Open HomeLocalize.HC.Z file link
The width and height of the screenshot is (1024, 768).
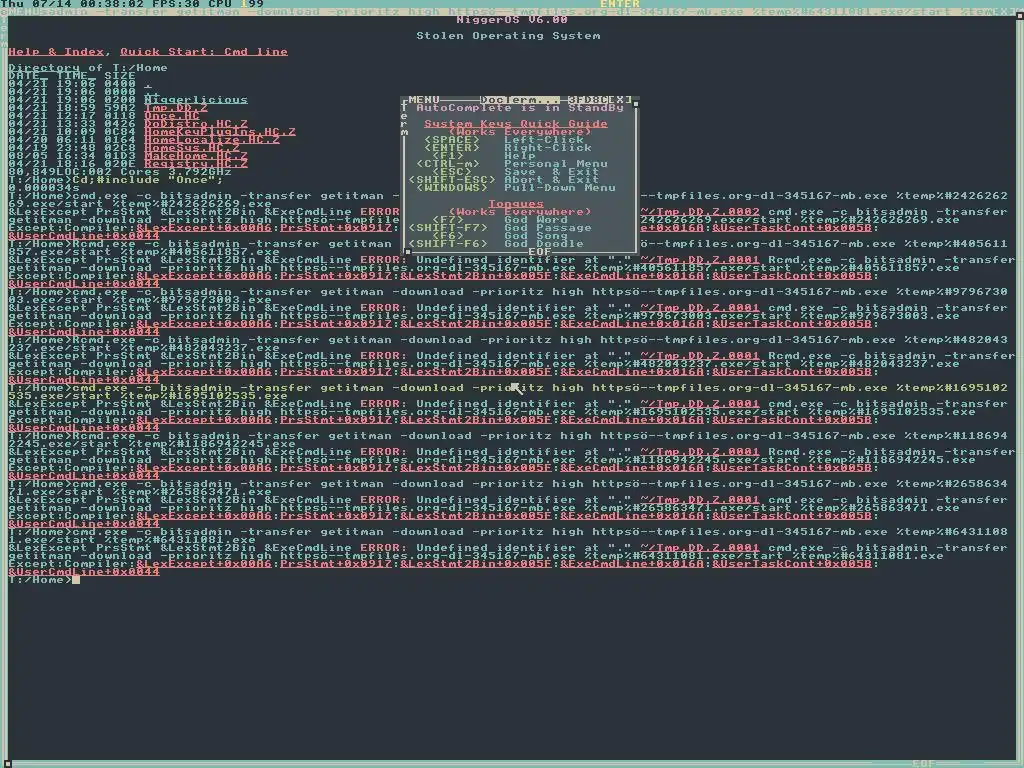212,140
